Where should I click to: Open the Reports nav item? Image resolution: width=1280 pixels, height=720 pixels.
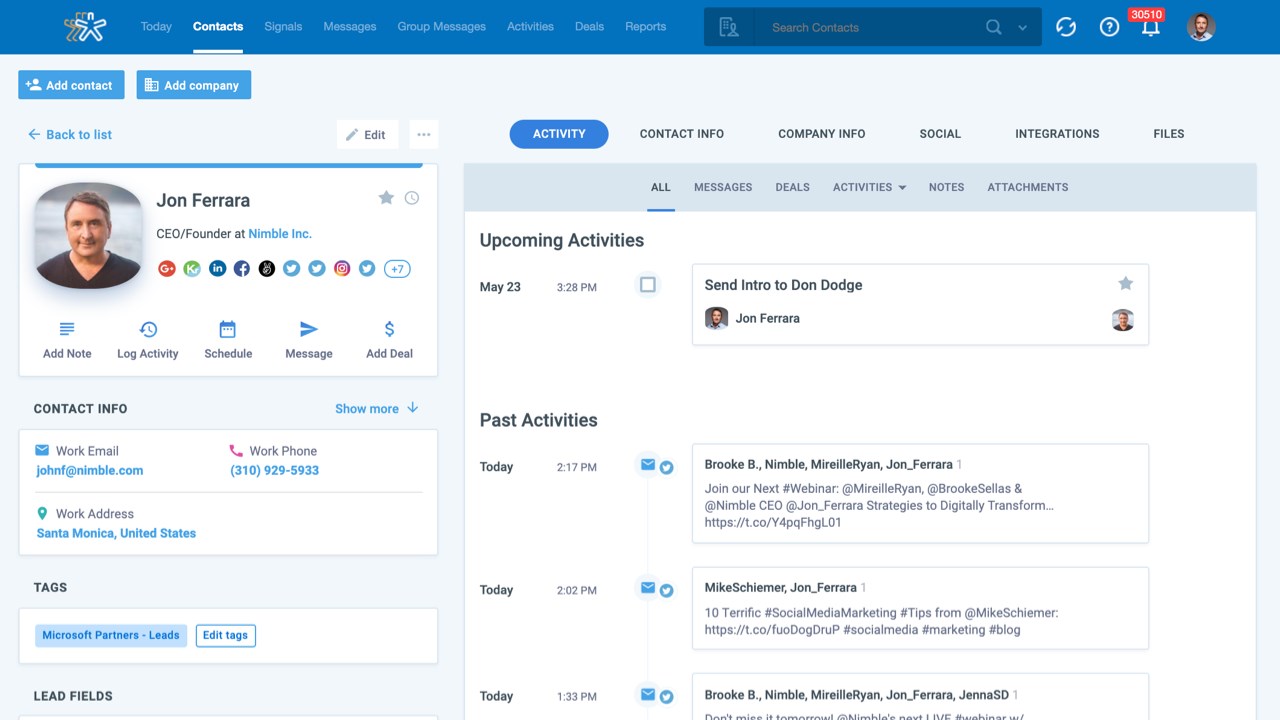pyautogui.click(x=645, y=26)
